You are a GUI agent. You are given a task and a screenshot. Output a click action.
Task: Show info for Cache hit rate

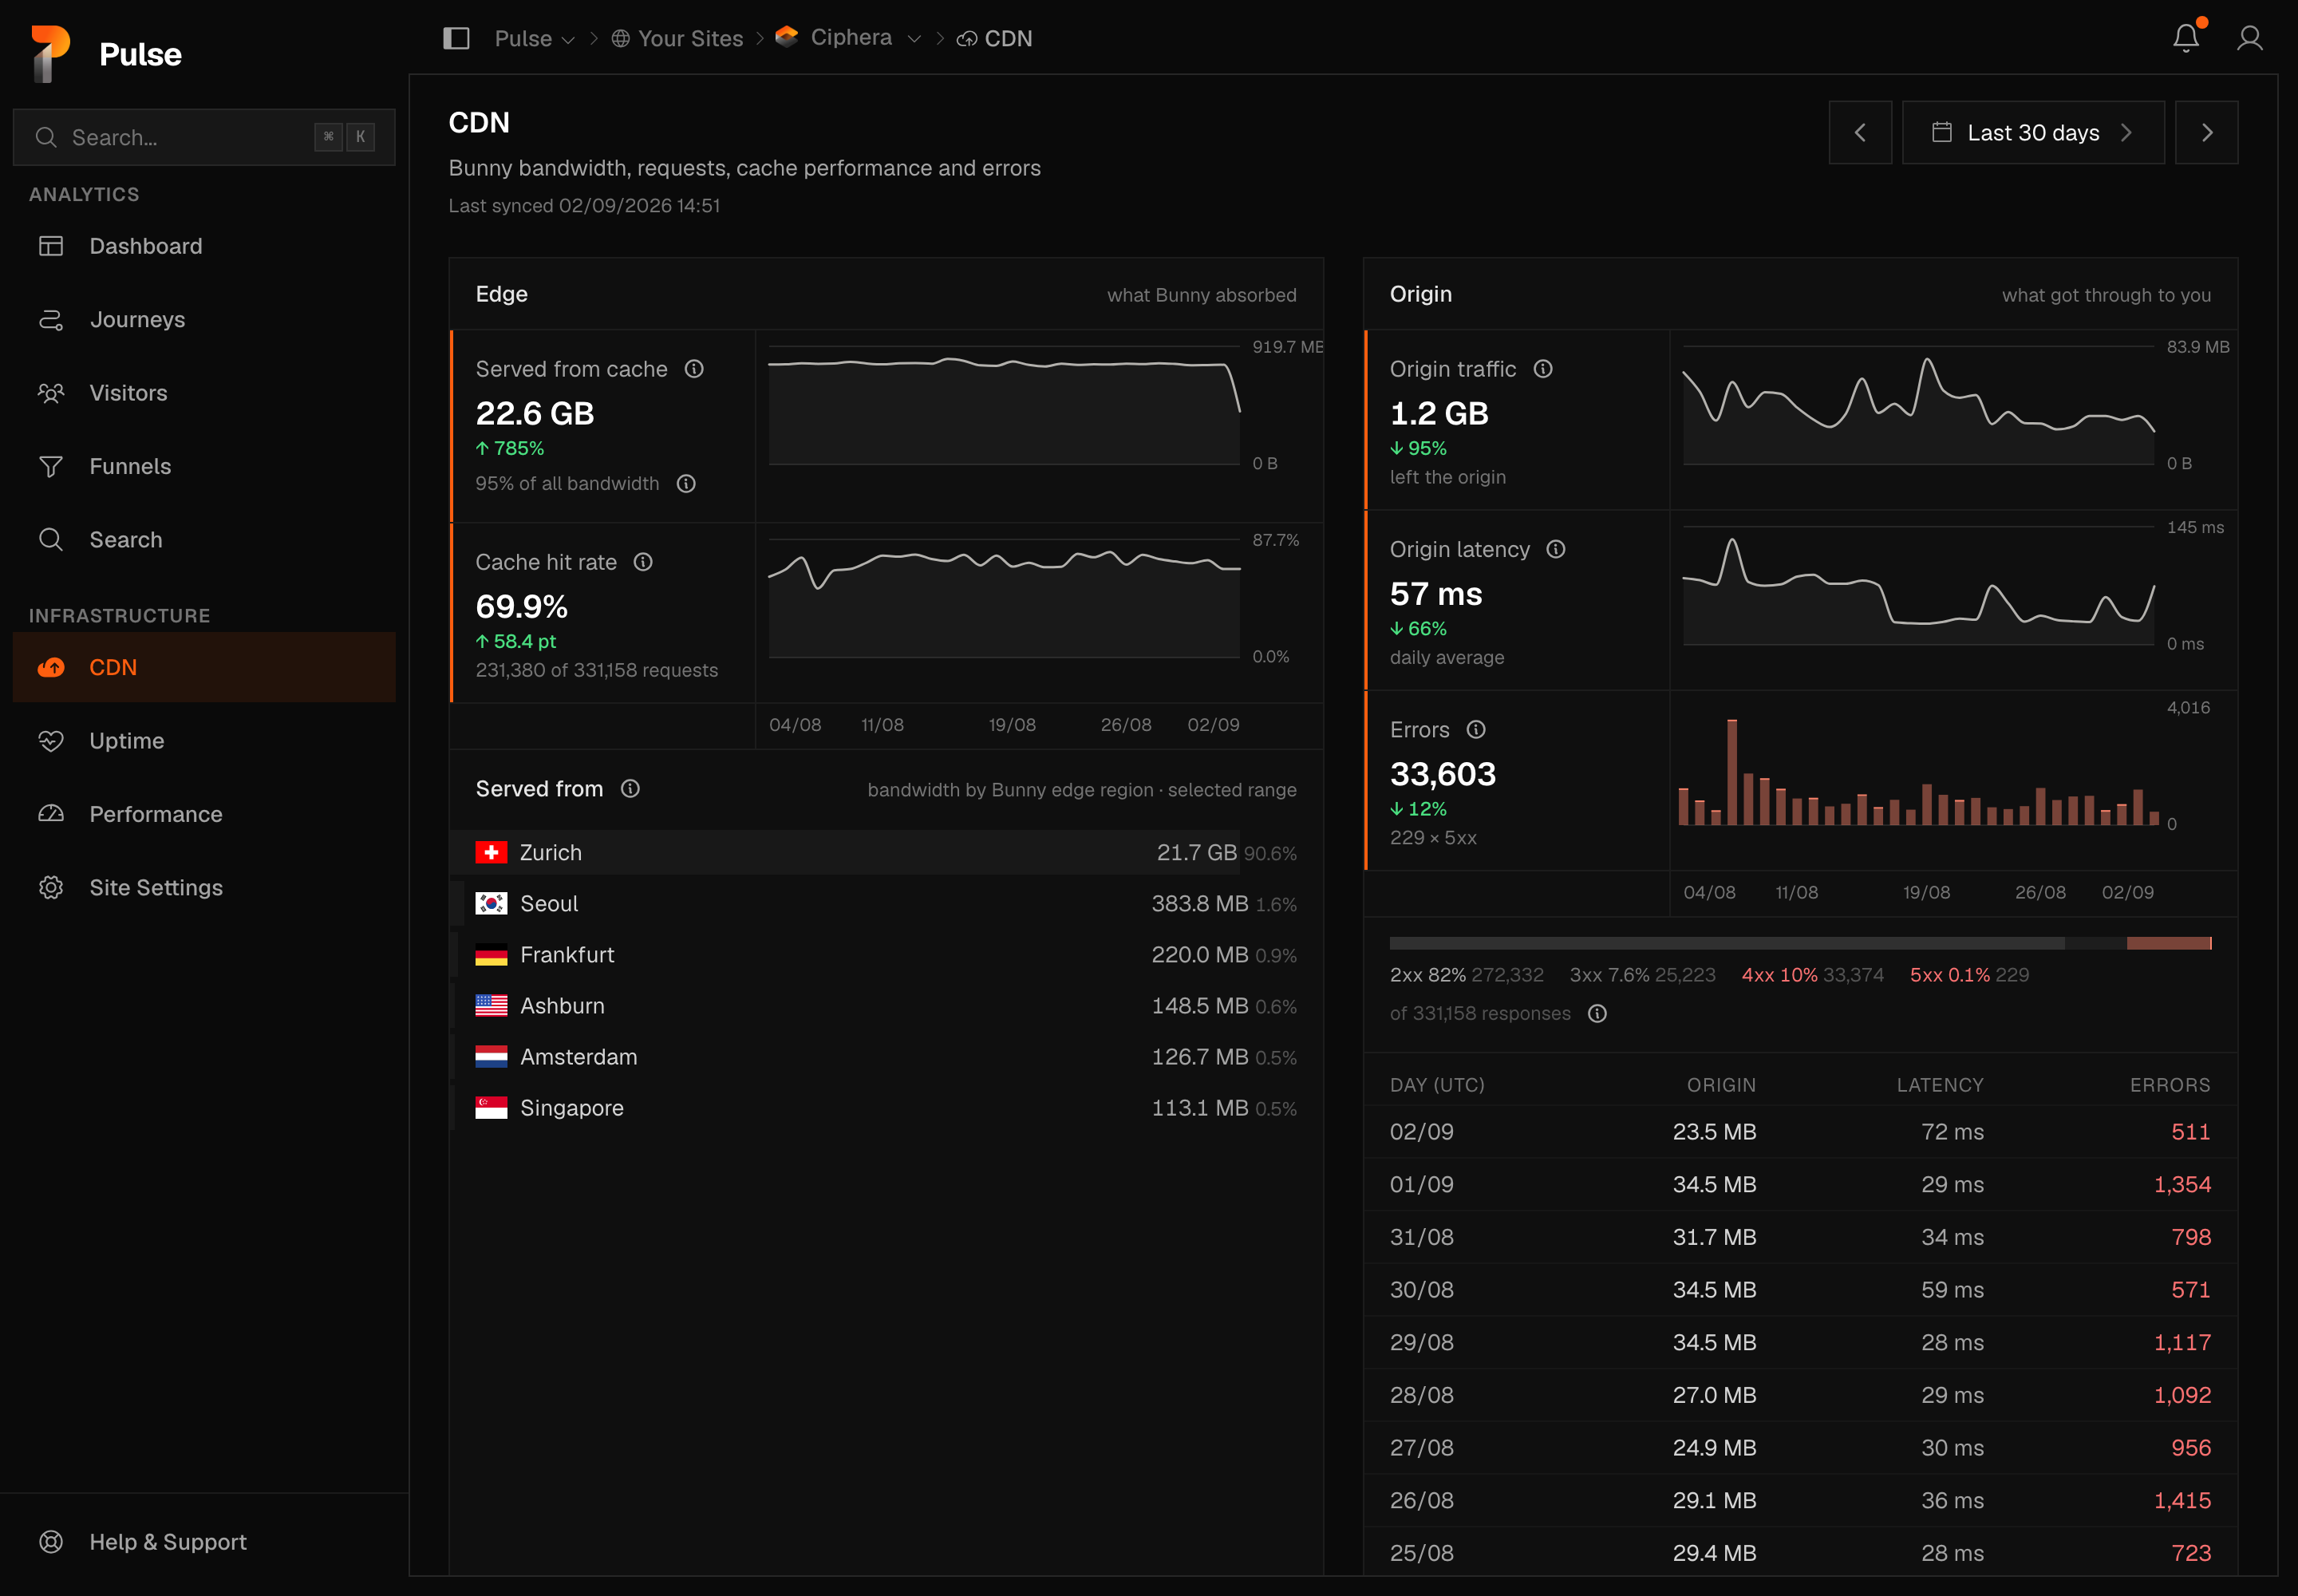[643, 562]
